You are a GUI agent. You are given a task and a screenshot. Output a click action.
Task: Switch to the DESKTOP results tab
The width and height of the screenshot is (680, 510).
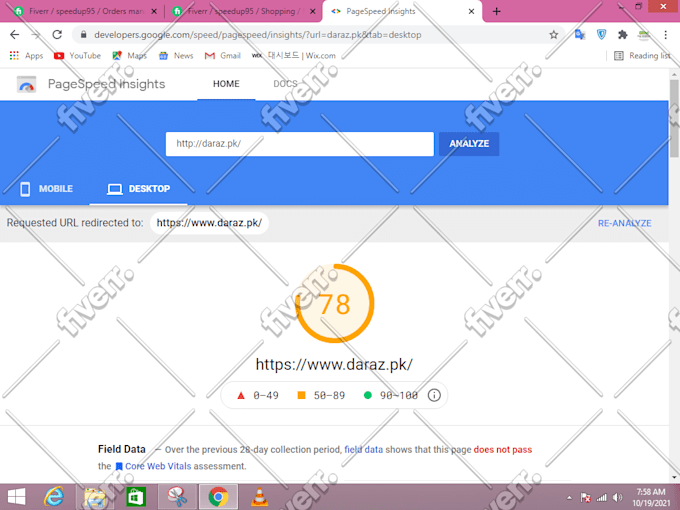click(138, 189)
